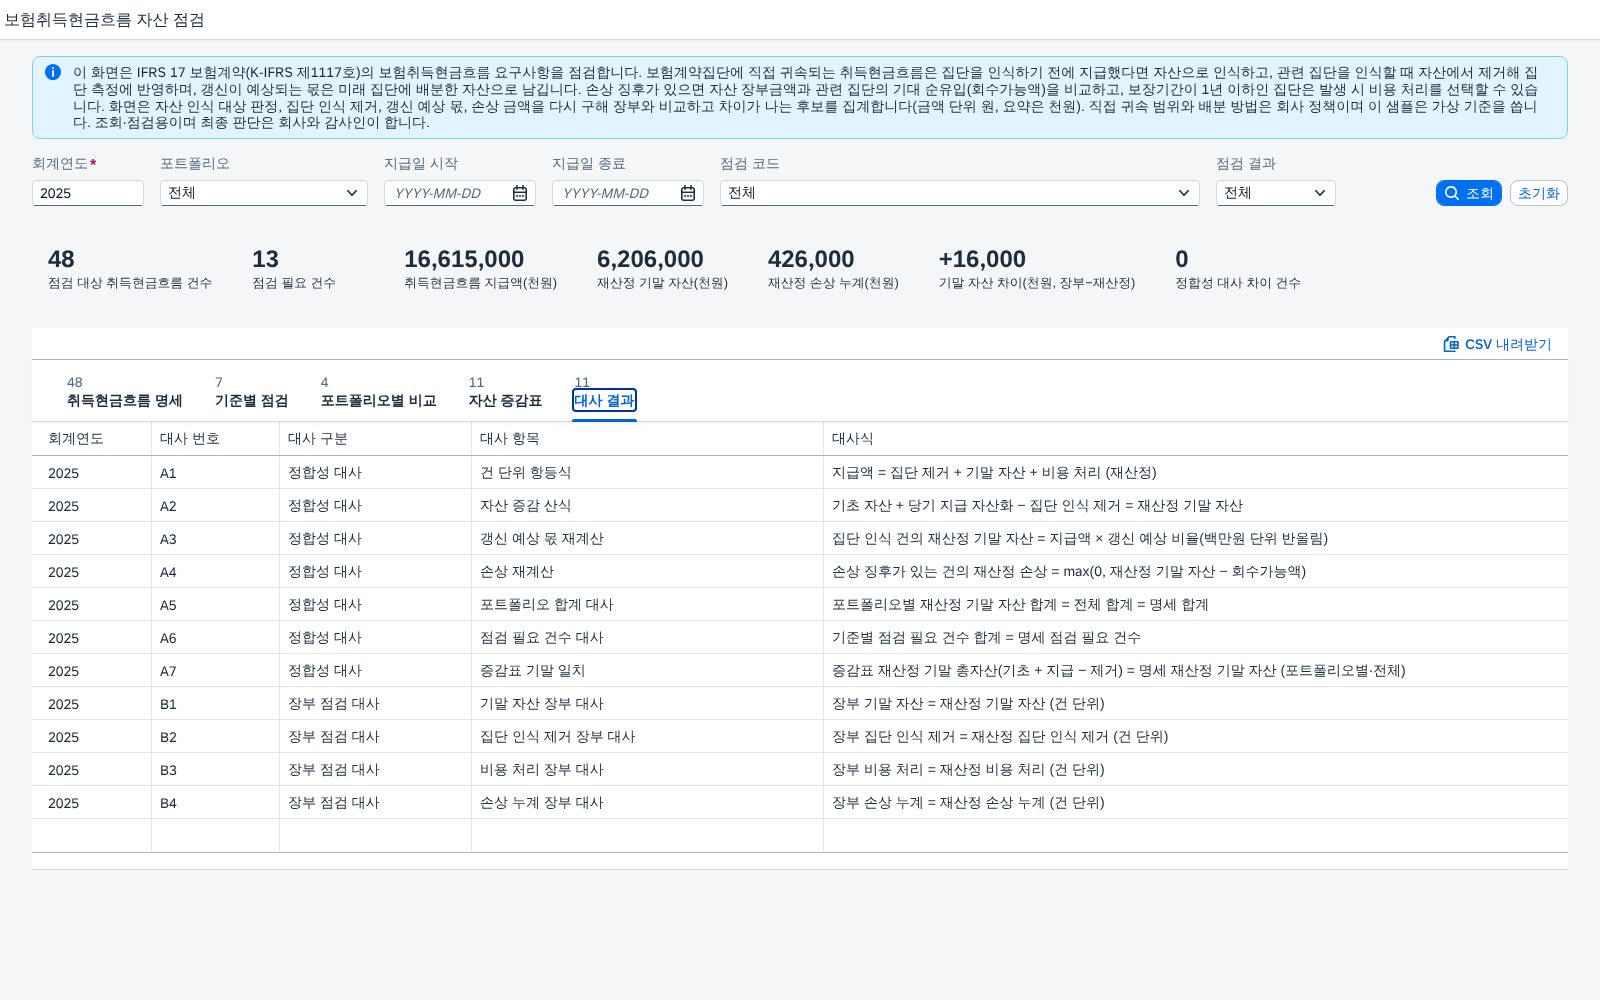Image resolution: width=1600 pixels, height=1000 pixels.
Task: Click the 대사식 column header
Action: pyautogui.click(x=1196, y=439)
